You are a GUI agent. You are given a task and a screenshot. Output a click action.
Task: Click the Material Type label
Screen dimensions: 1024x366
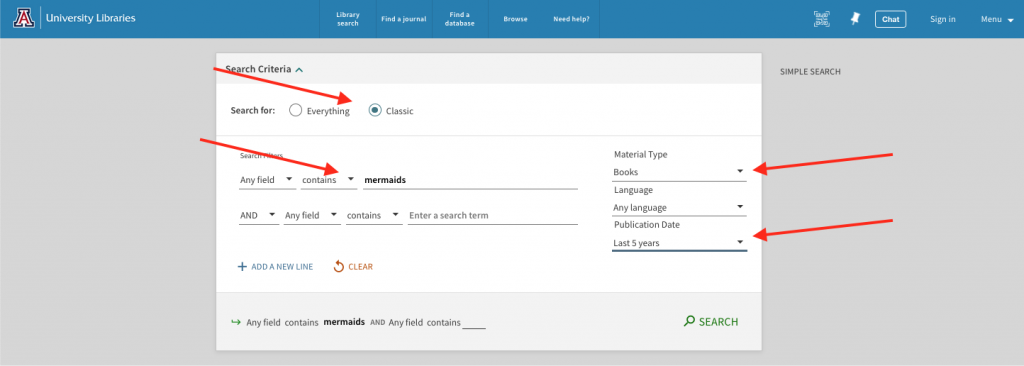(x=641, y=155)
